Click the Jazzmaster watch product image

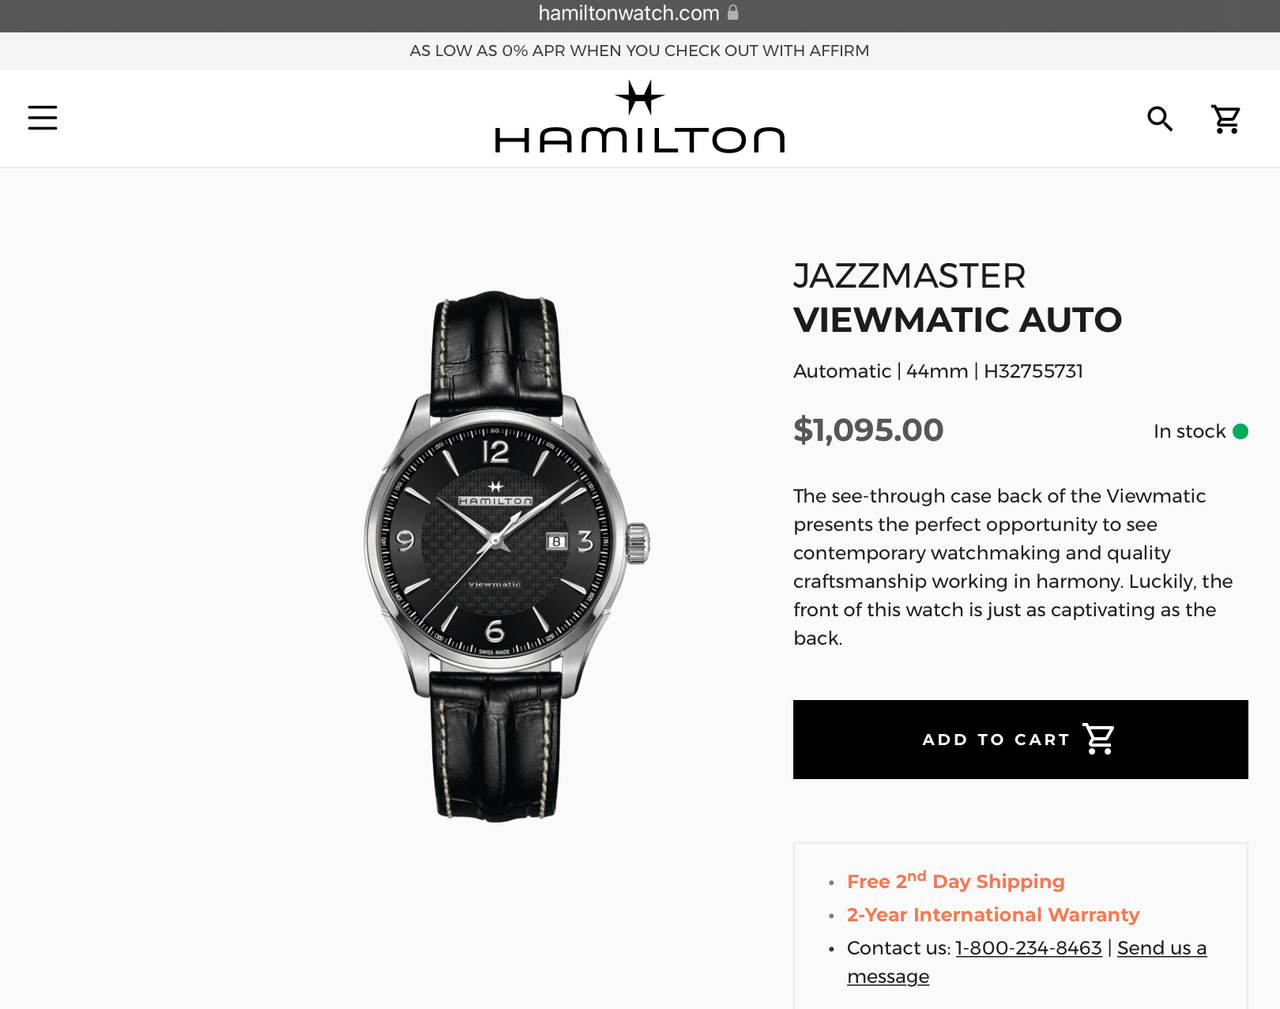click(505, 557)
